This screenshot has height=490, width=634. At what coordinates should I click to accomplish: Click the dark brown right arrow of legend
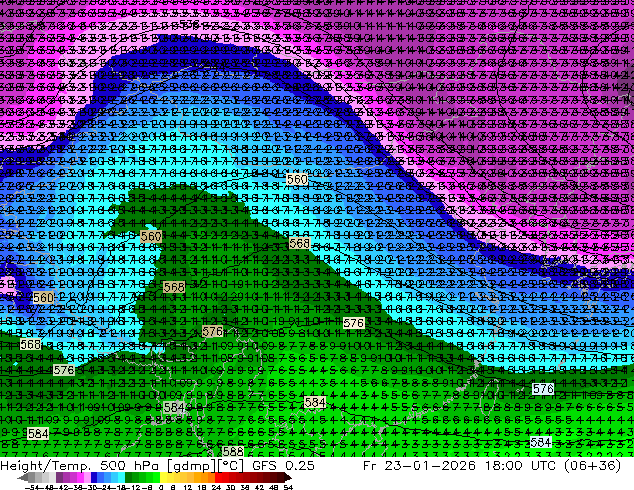[288, 478]
